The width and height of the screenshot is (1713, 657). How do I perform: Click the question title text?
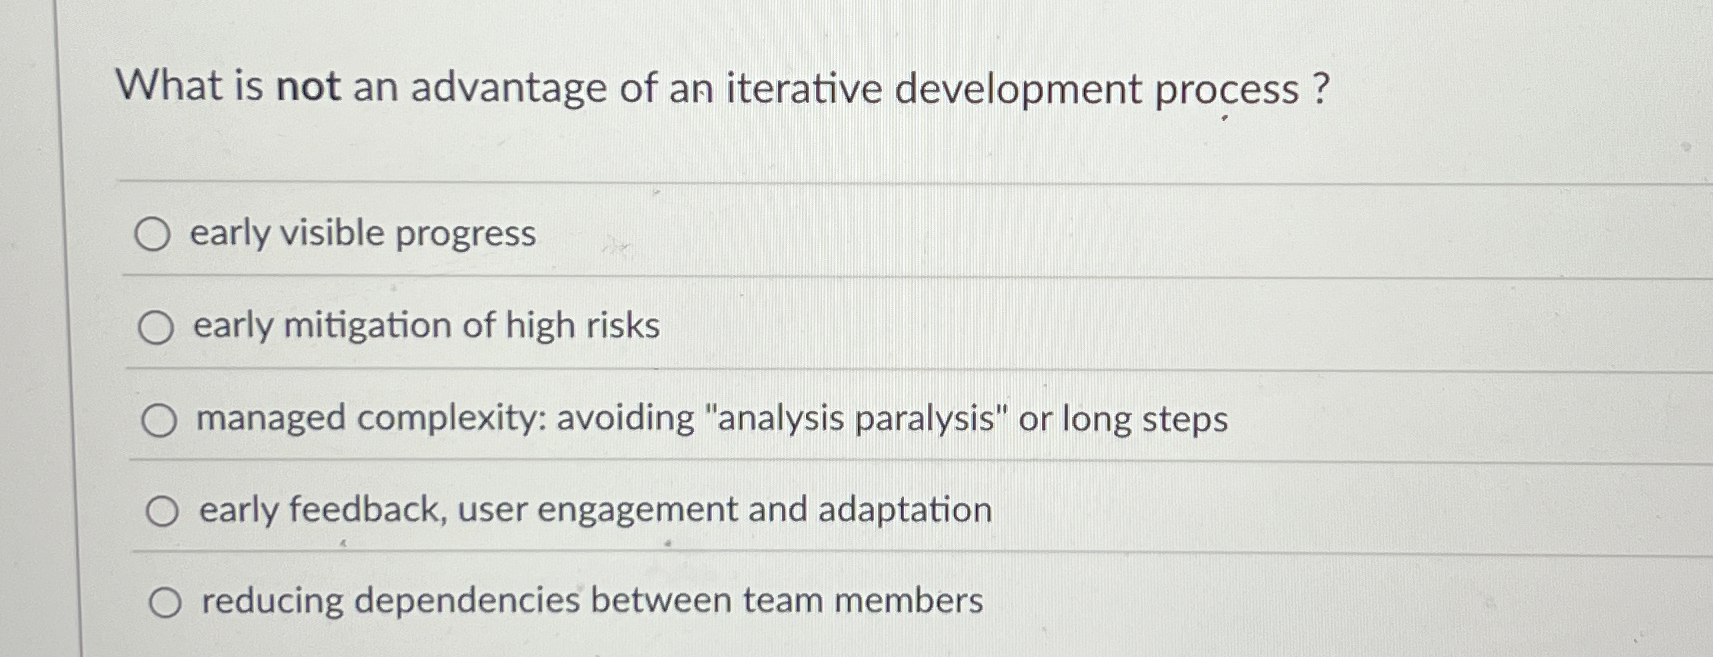(x=720, y=89)
